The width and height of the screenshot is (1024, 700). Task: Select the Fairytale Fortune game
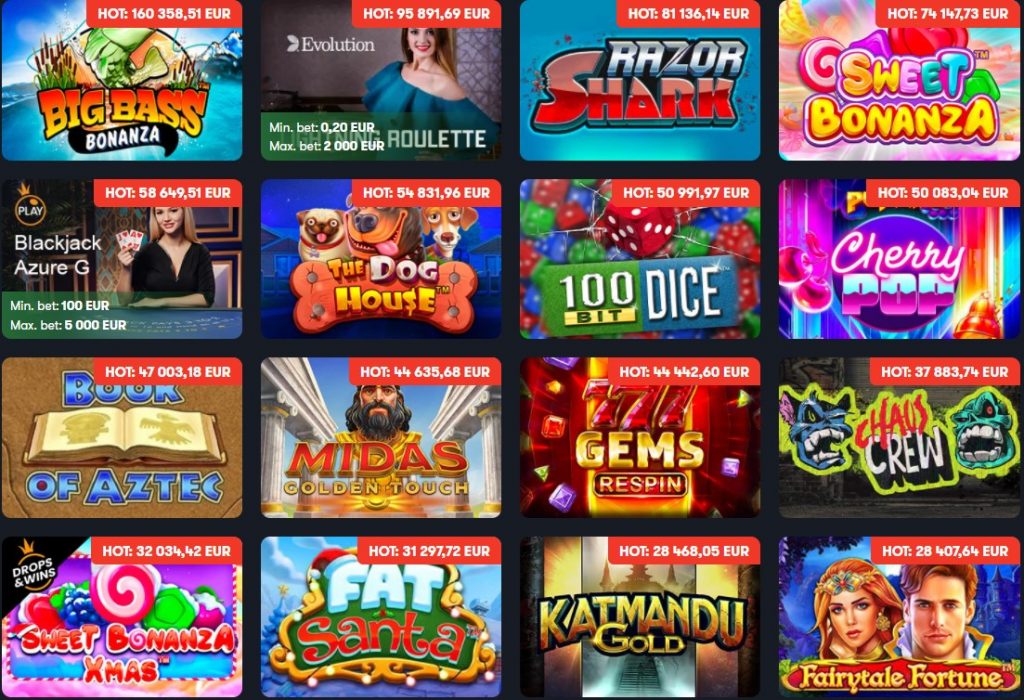point(899,617)
